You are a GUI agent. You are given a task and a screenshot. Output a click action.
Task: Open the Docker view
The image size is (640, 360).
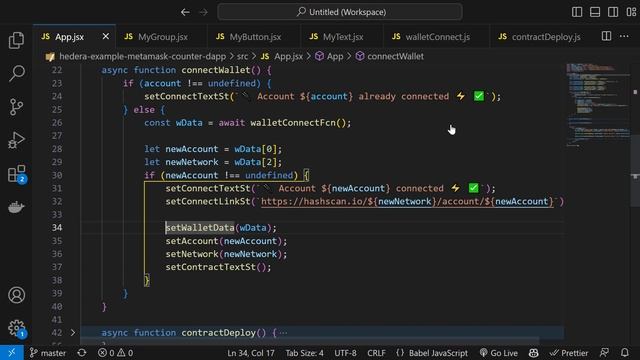click(16, 207)
